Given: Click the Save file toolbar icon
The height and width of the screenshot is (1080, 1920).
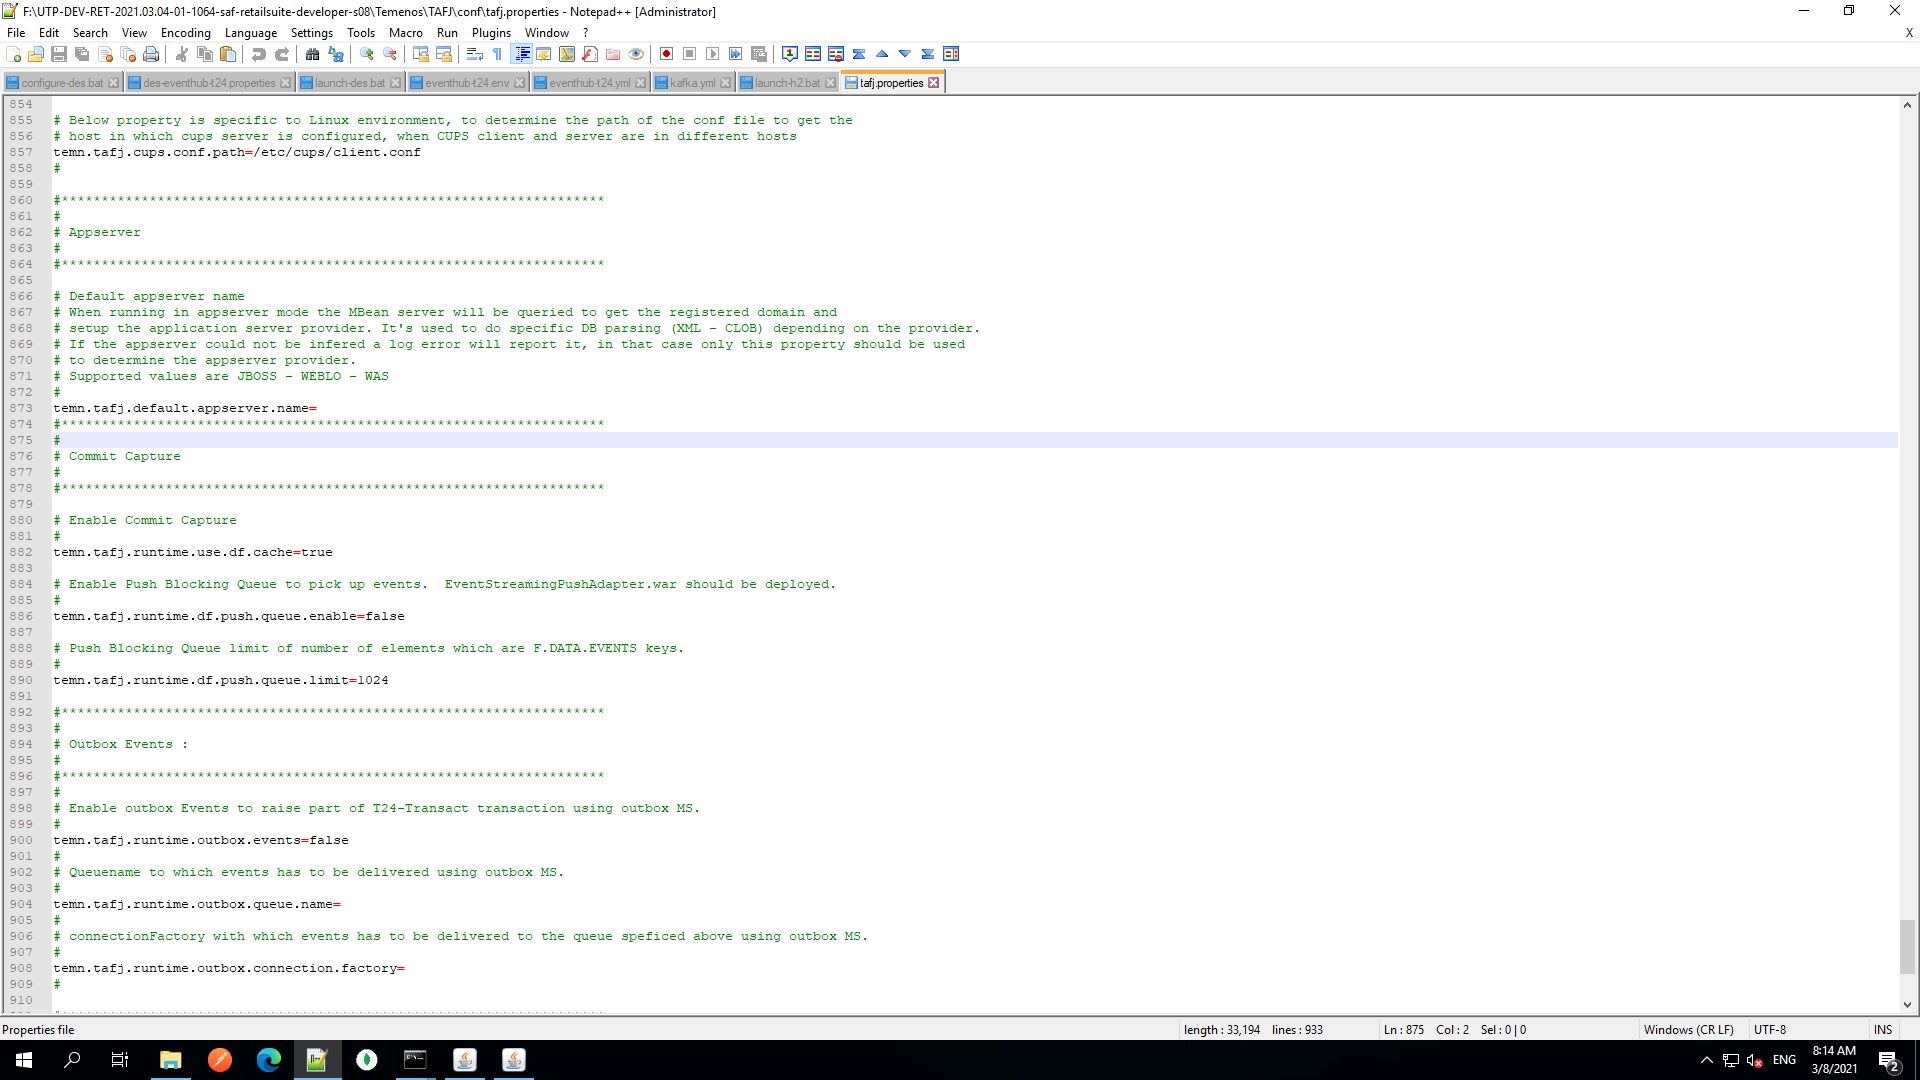Looking at the screenshot, I should click(59, 54).
